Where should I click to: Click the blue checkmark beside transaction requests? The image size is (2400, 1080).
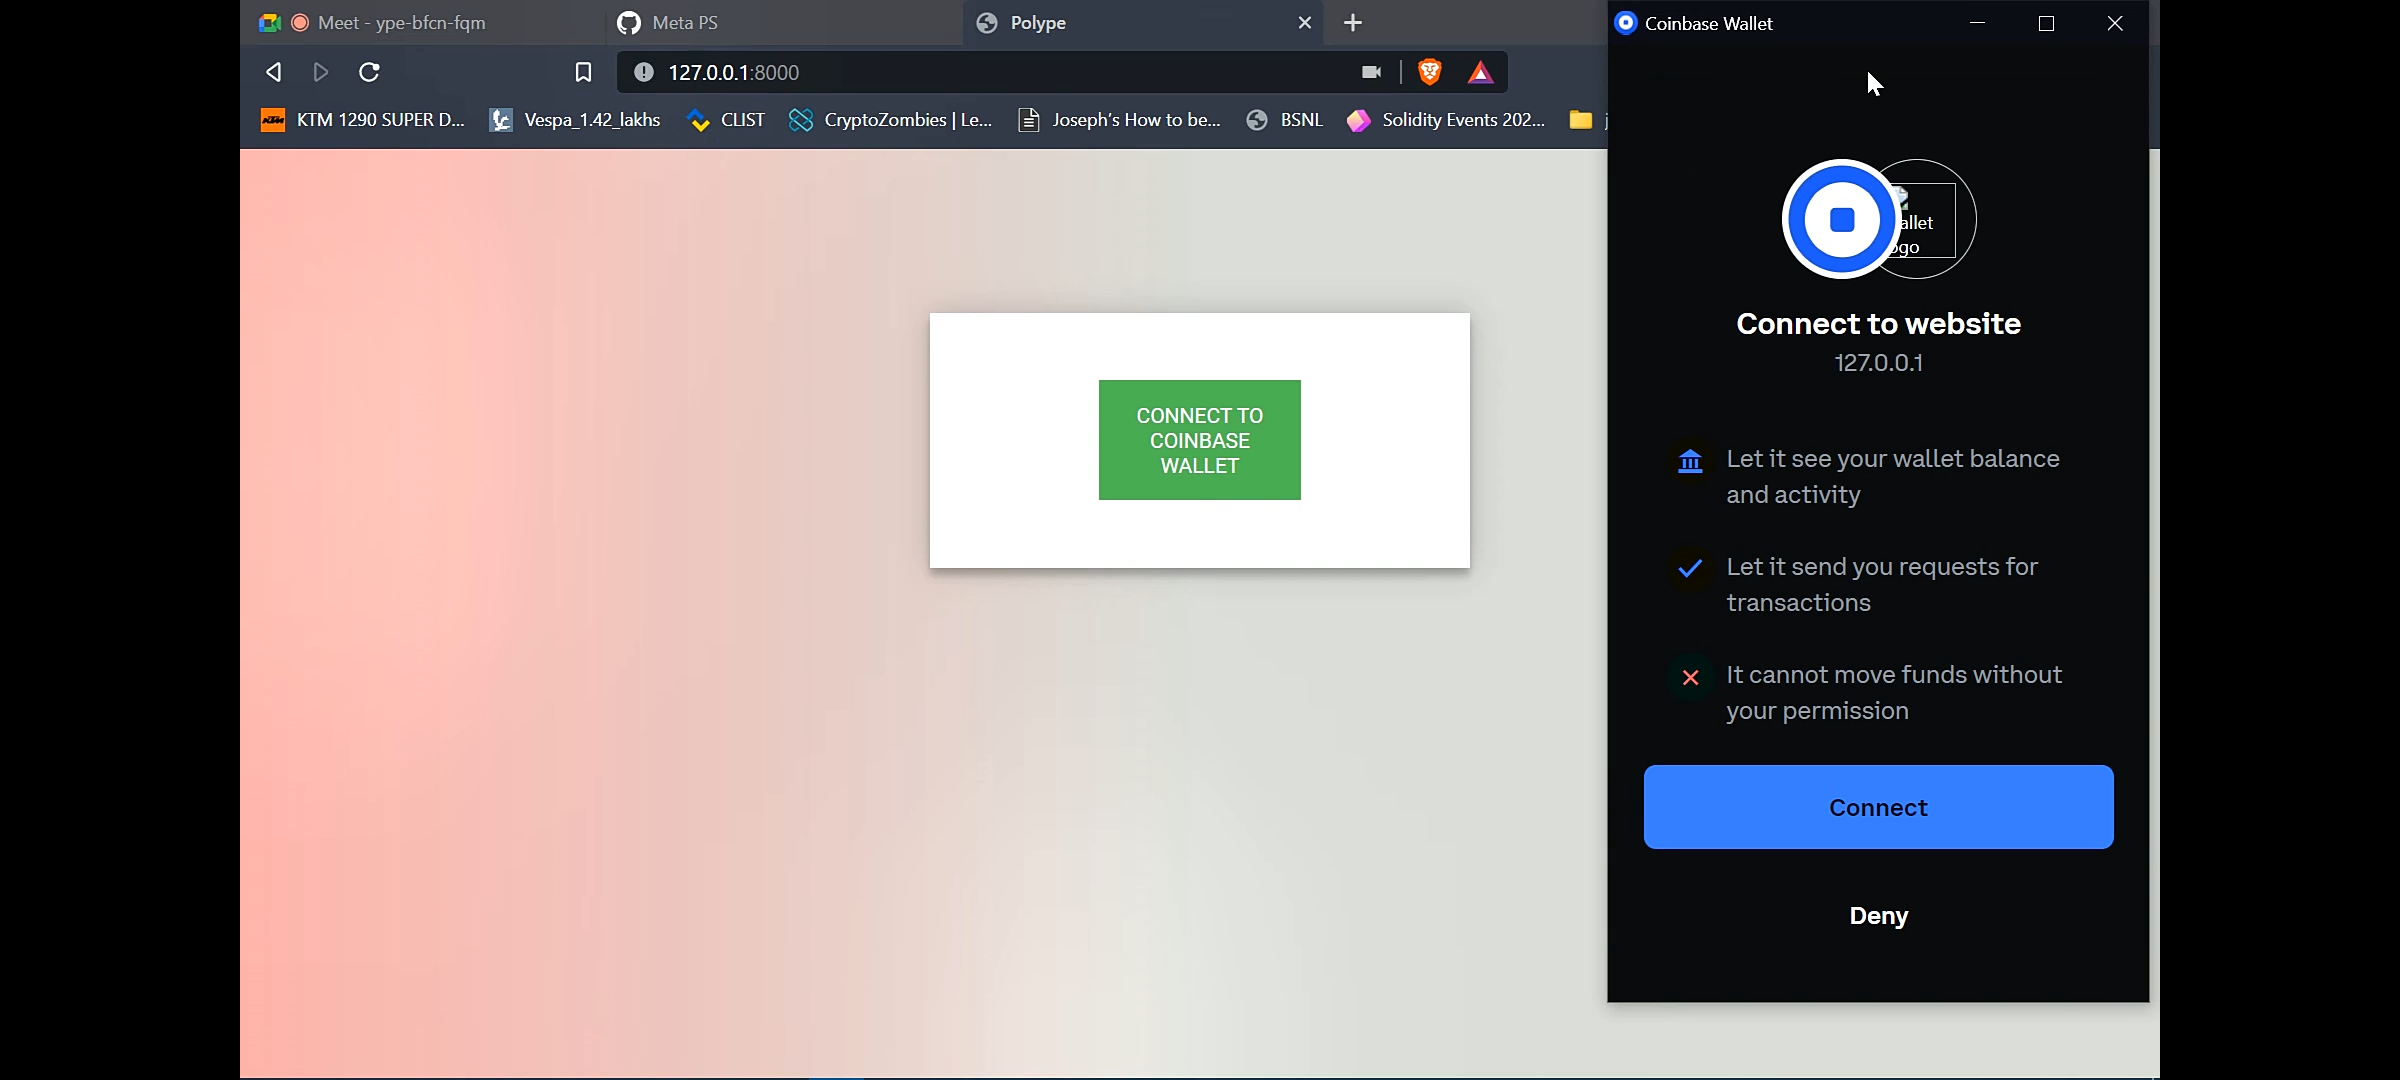[1690, 568]
